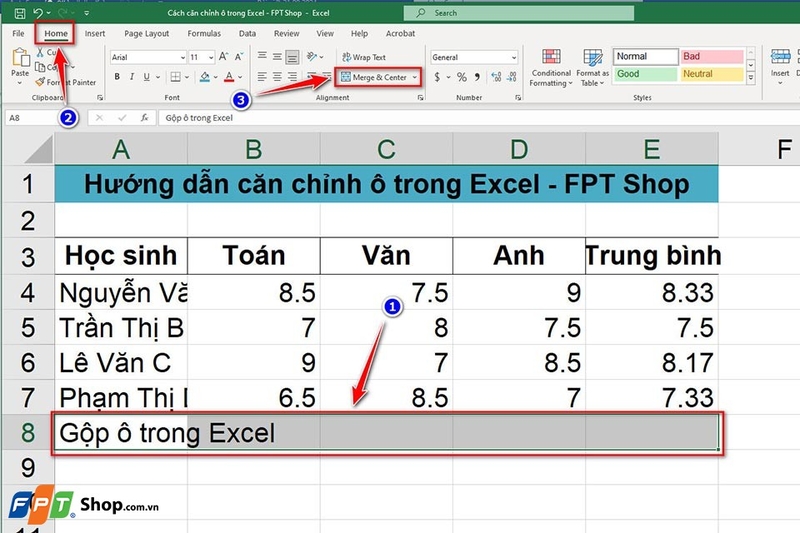Click the Center horizontal alignment icon
This screenshot has width=800, height=533.
[x=277, y=77]
